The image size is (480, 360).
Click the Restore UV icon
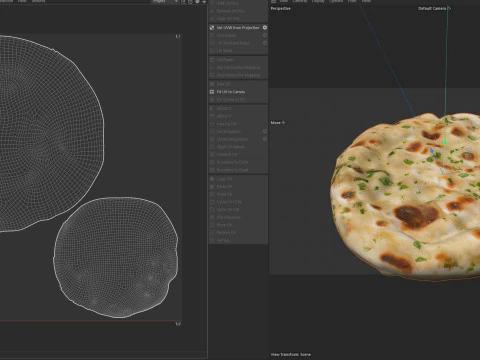[x=212, y=233]
